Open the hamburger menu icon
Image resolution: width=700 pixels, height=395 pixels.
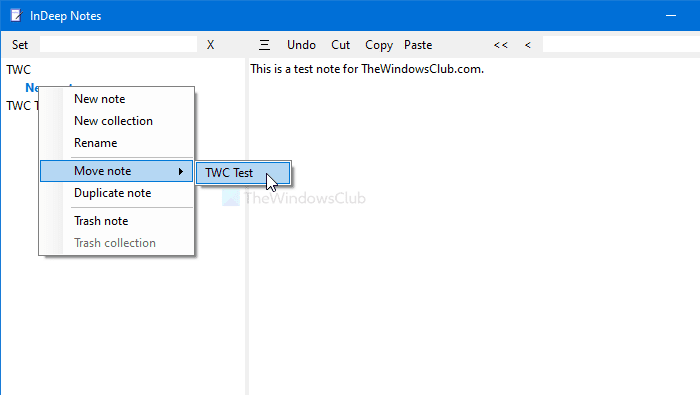264,45
